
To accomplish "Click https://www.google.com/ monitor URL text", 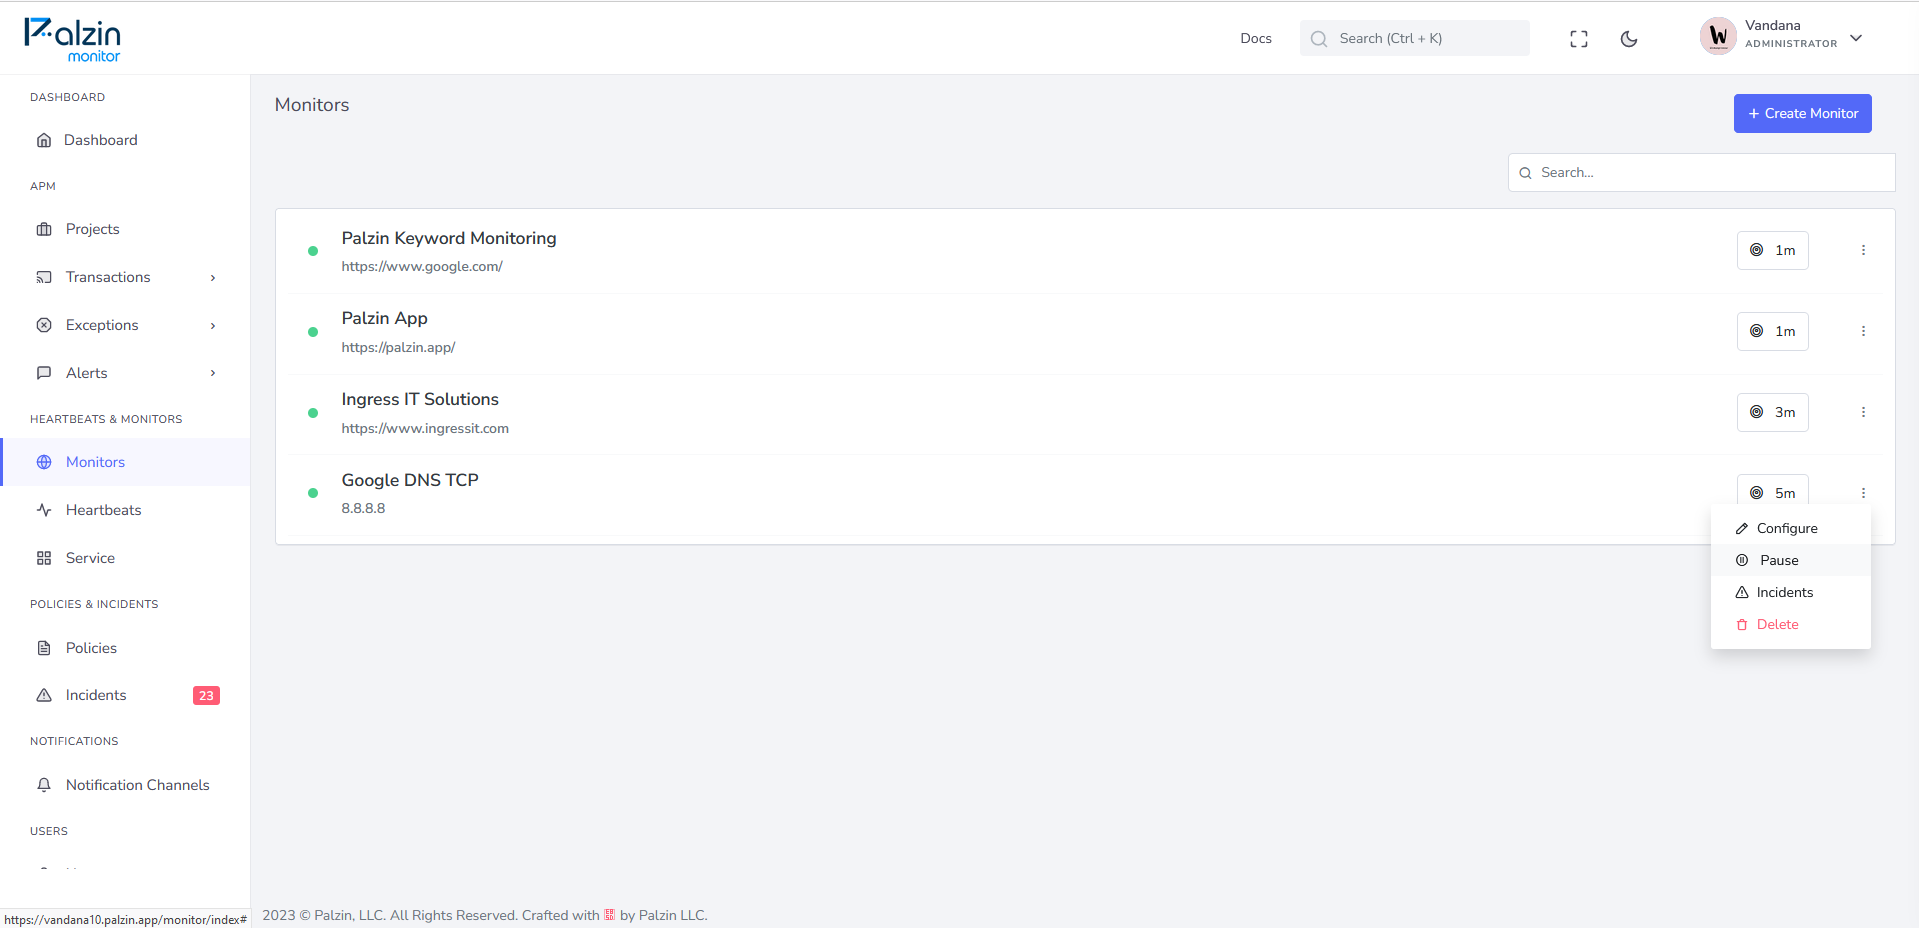I will coord(422,267).
